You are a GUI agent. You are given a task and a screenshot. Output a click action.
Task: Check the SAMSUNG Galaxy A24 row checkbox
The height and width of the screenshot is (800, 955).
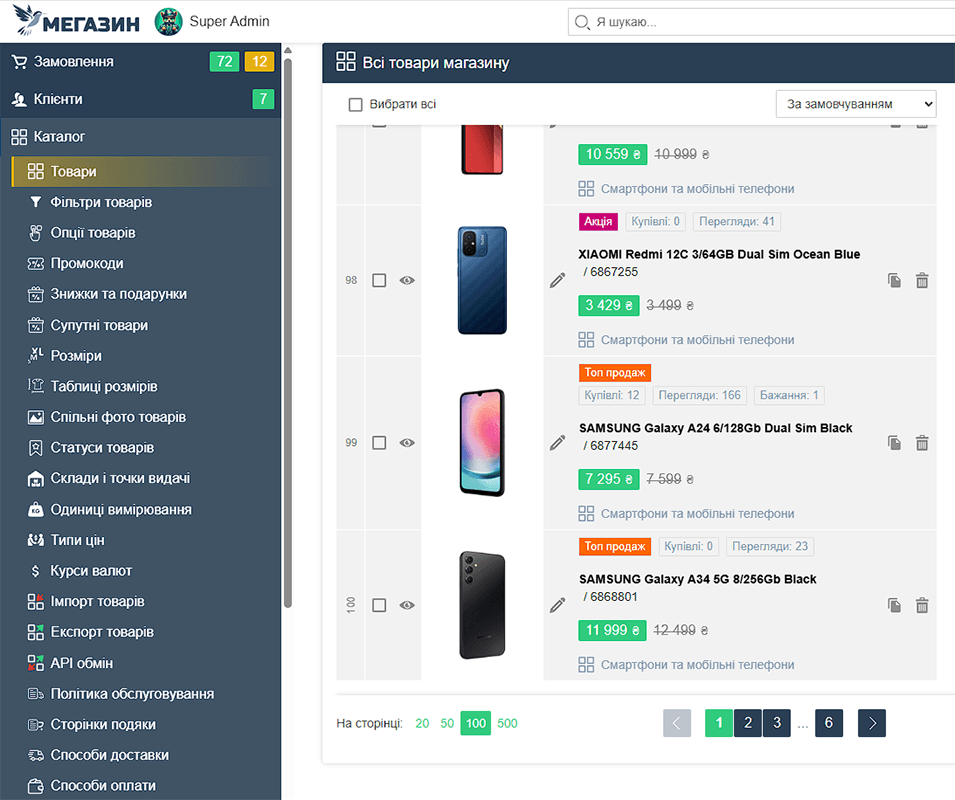click(379, 443)
